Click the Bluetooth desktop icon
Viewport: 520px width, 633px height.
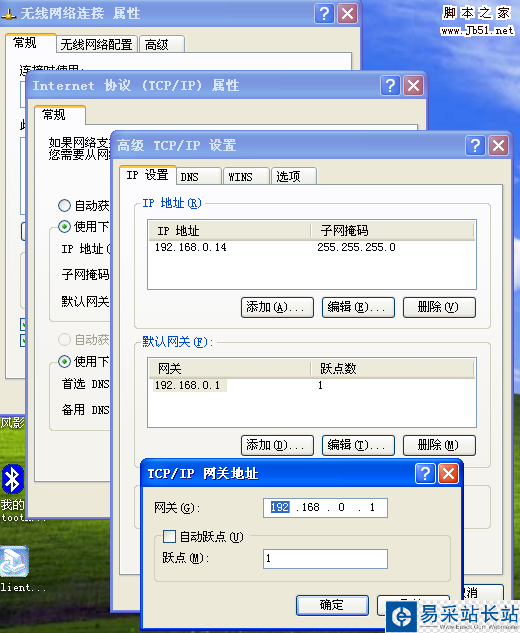pos(13,480)
